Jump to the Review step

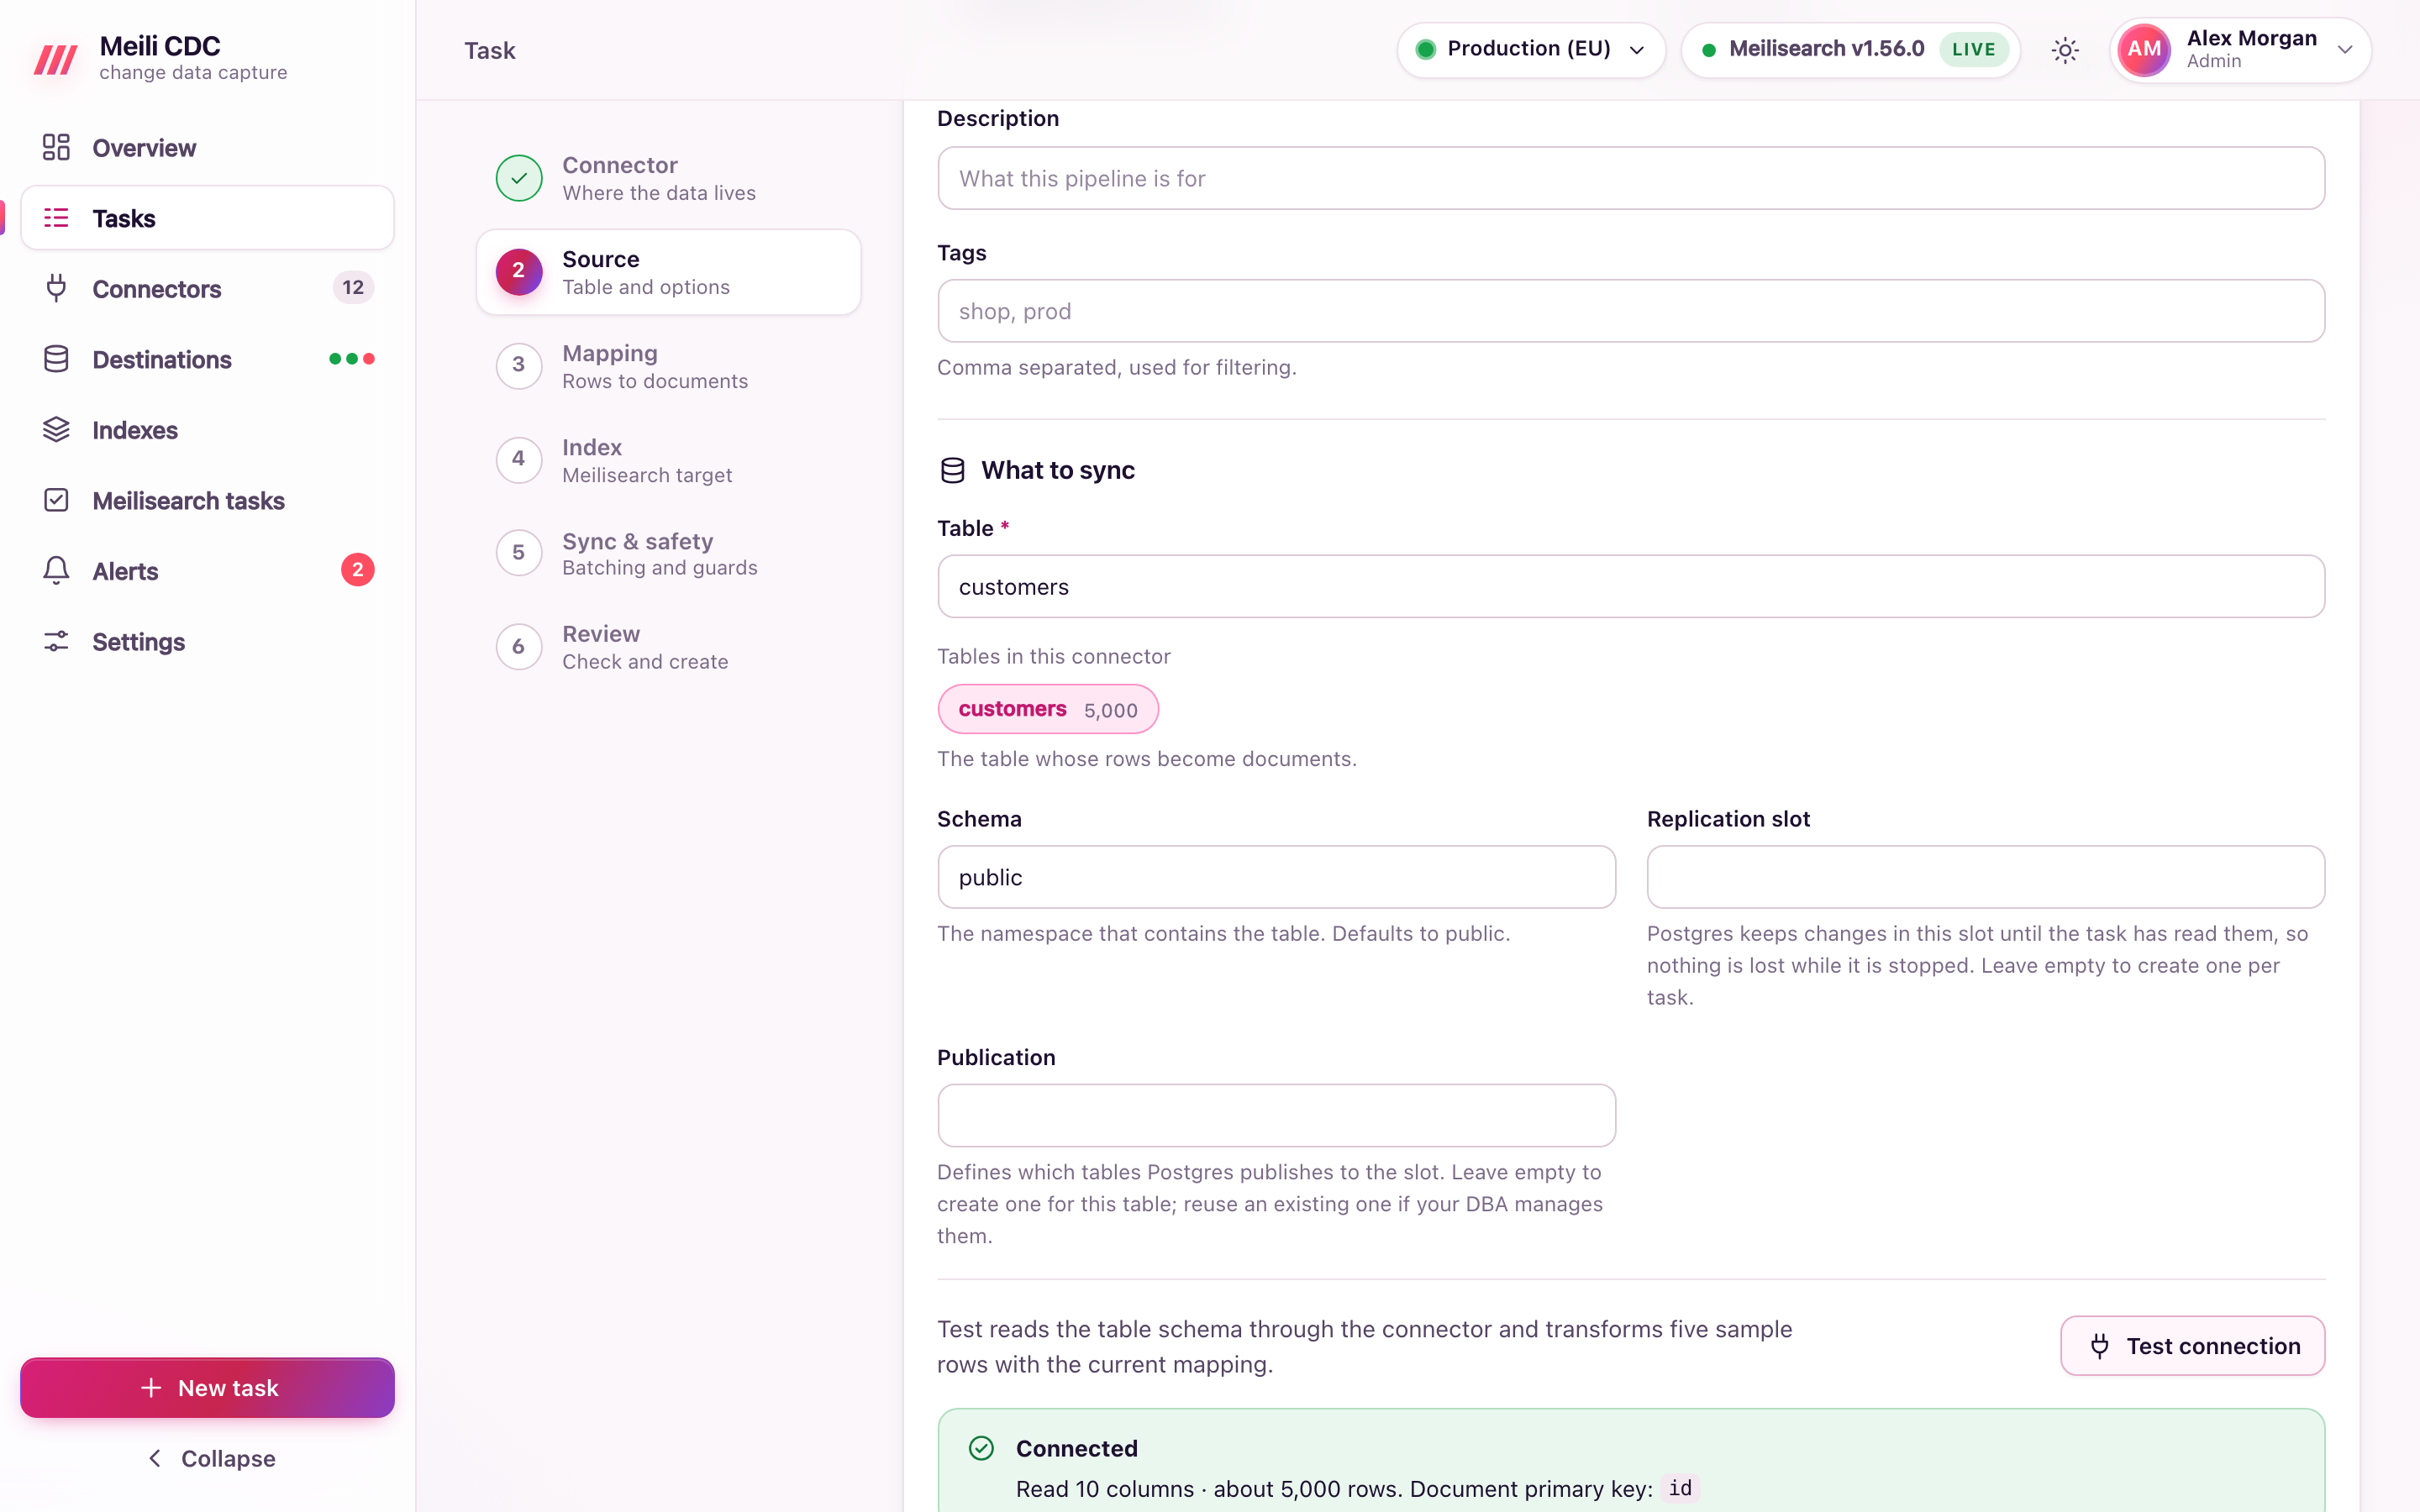pyautogui.click(x=669, y=647)
